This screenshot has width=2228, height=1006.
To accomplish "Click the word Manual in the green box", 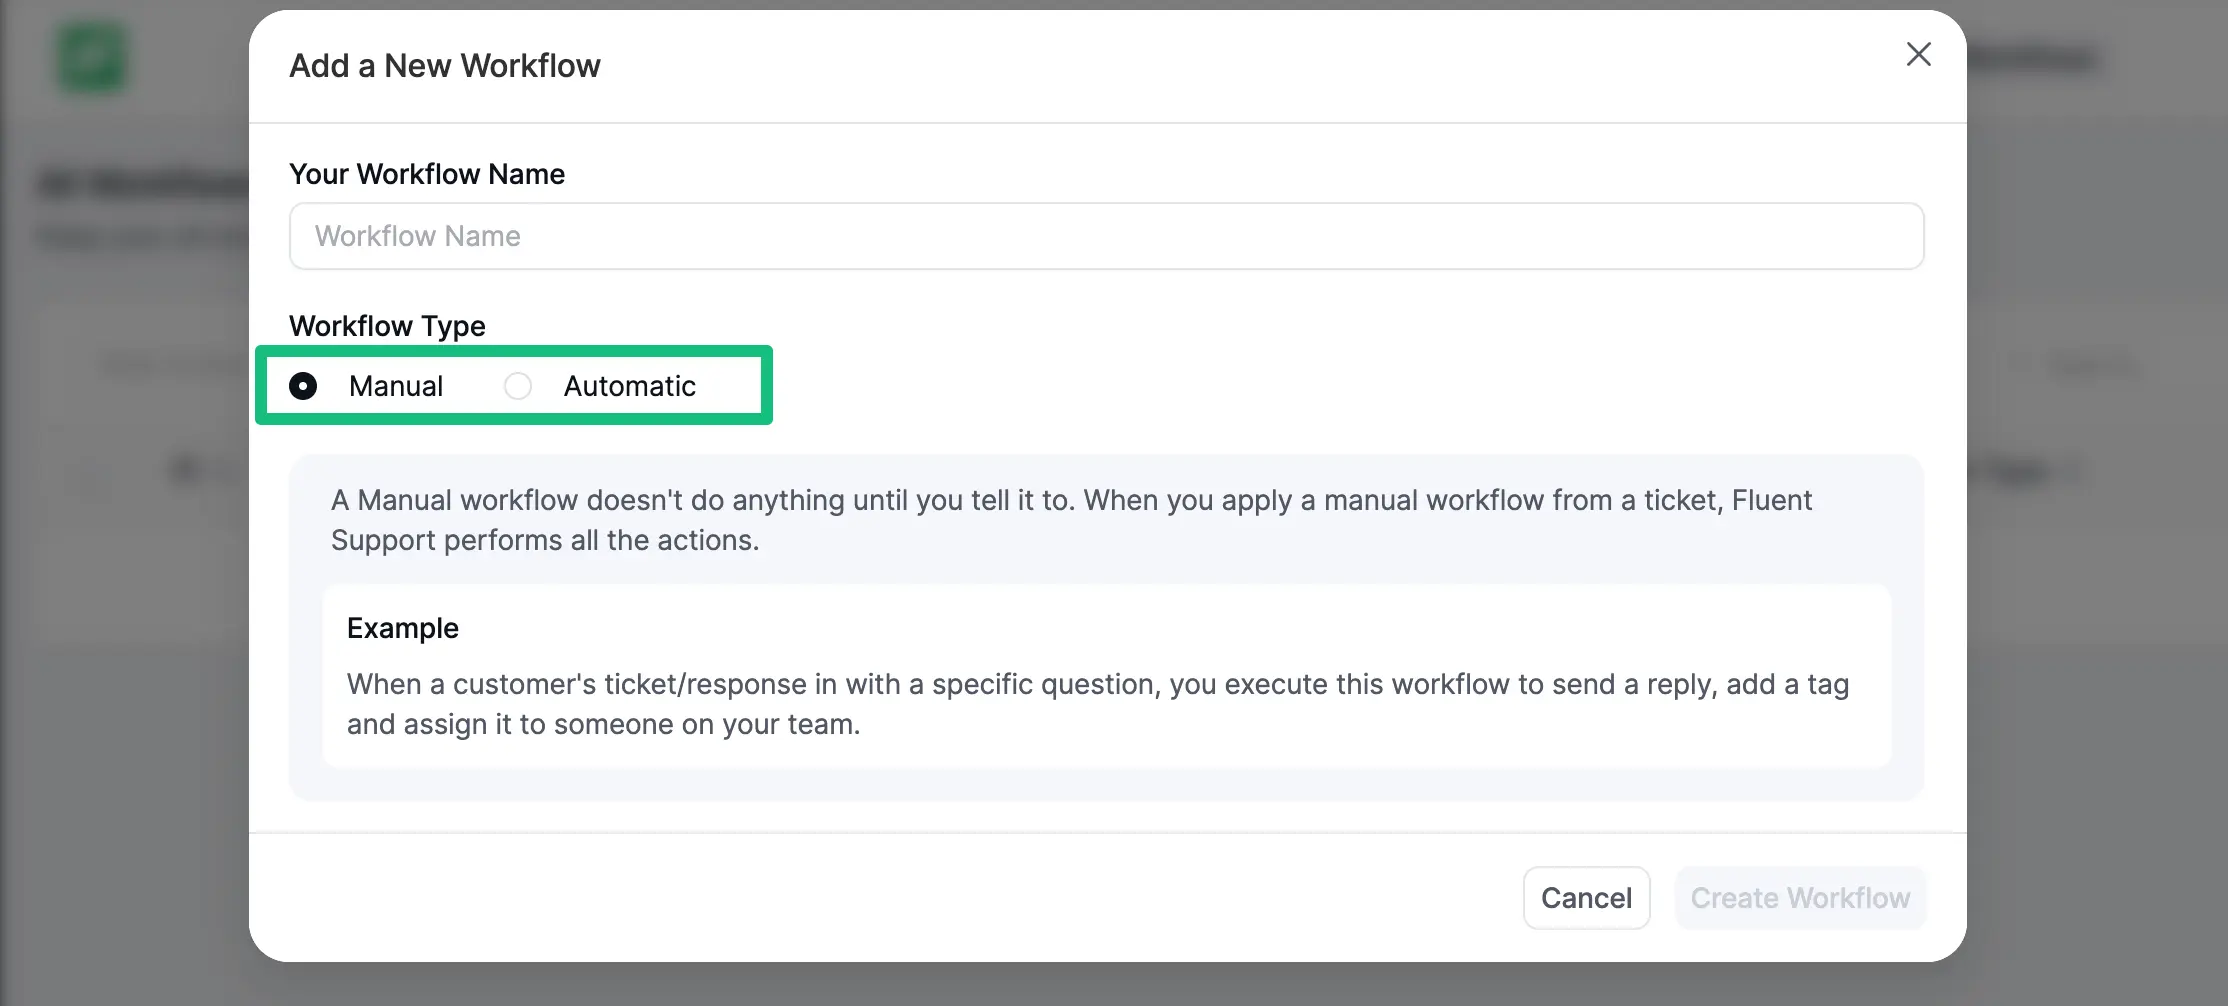I will [396, 386].
